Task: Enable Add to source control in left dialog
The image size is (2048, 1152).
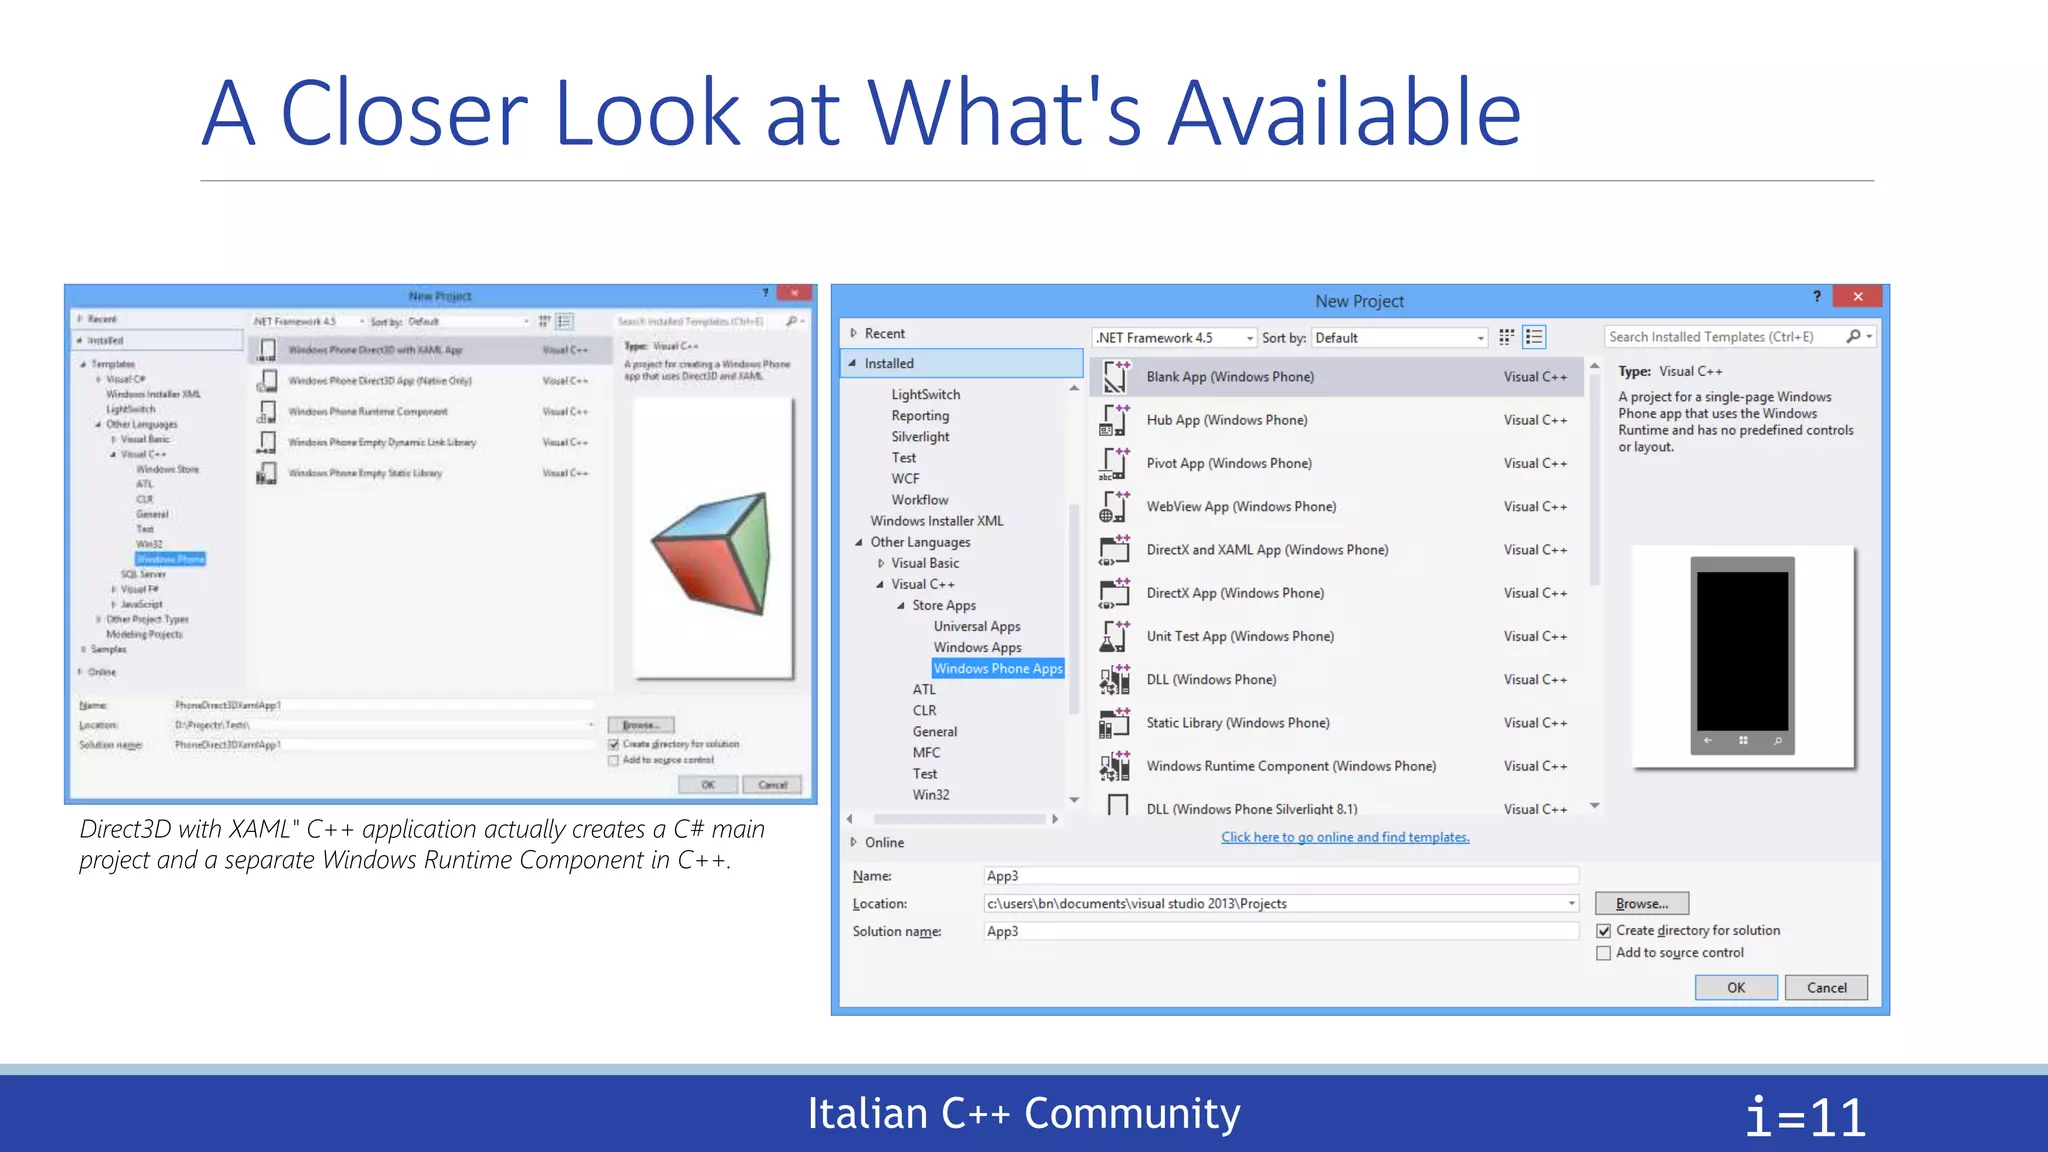Action: tap(614, 761)
